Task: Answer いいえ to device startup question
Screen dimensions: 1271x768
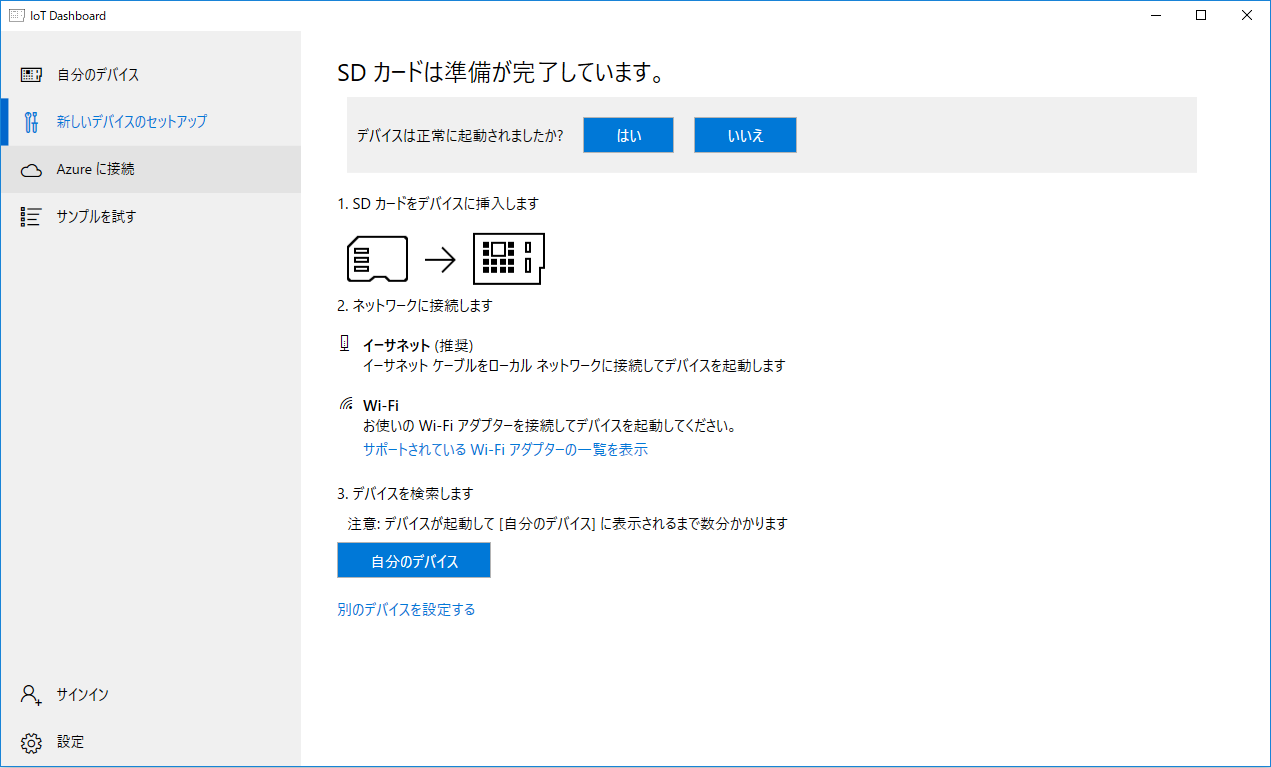Action: tap(745, 136)
